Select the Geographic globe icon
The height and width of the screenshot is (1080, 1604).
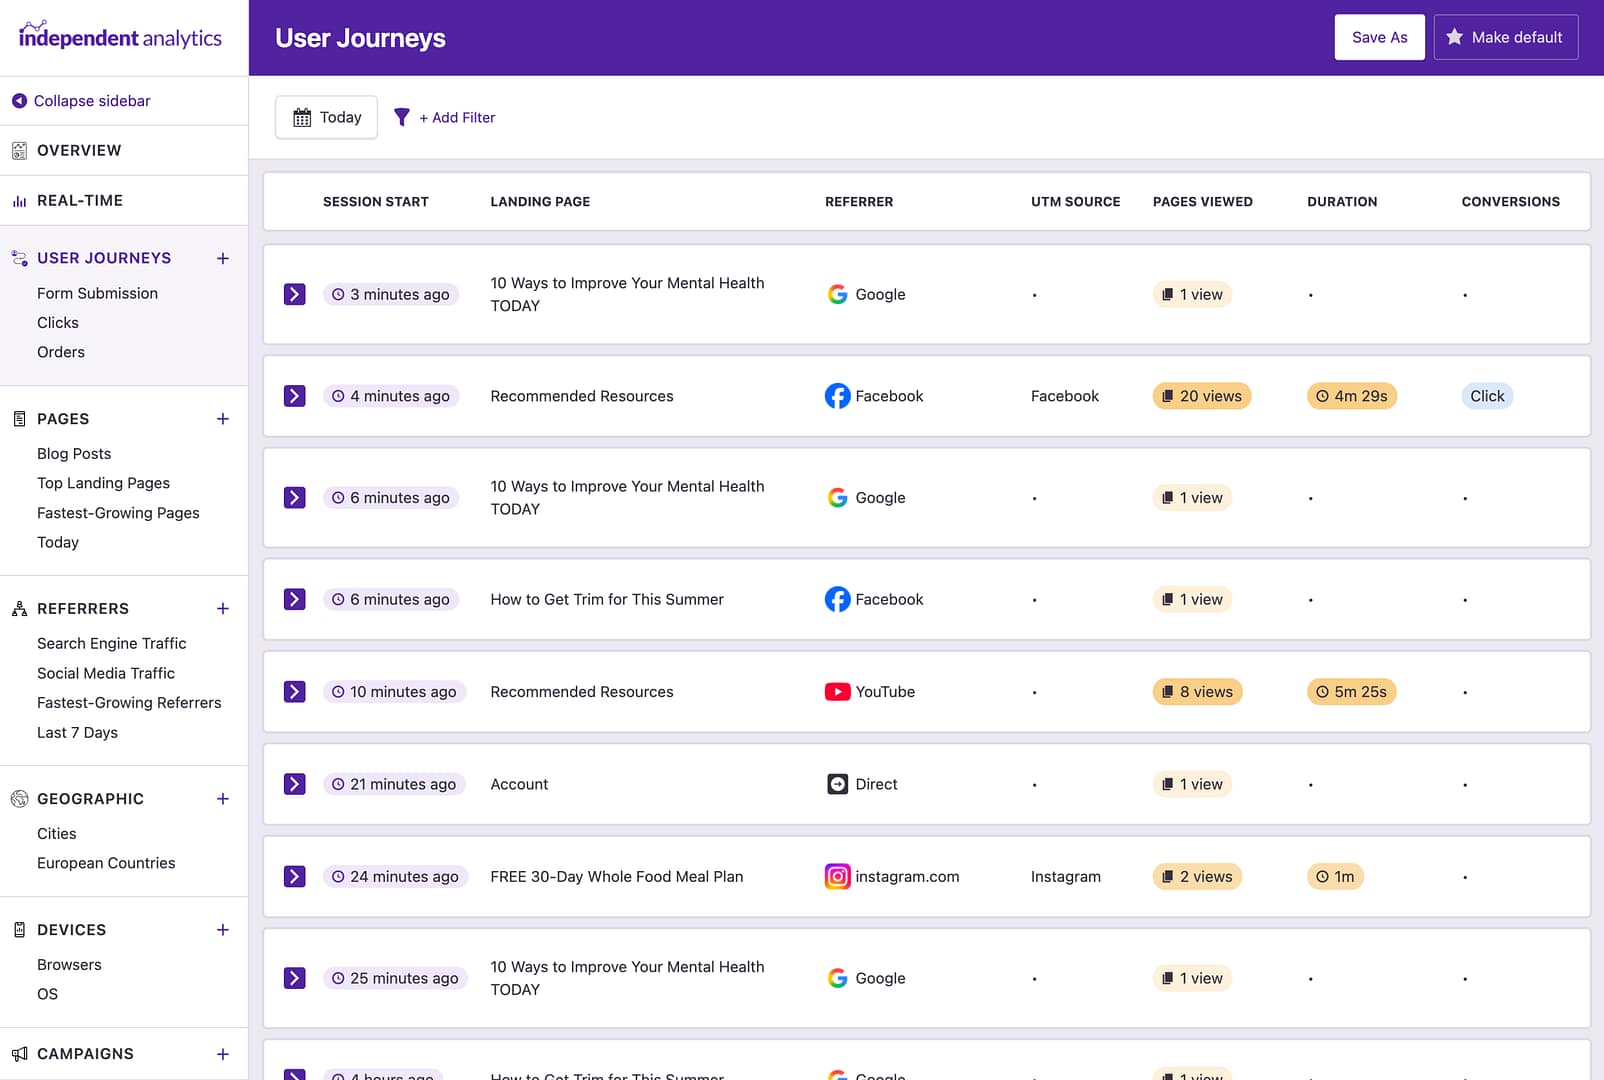(18, 799)
